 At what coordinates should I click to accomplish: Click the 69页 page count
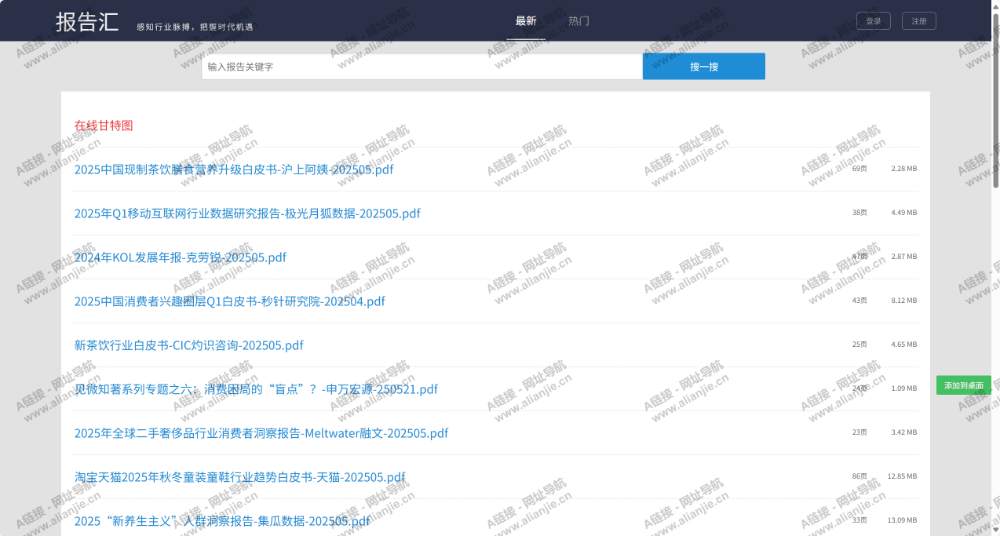click(x=860, y=169)
